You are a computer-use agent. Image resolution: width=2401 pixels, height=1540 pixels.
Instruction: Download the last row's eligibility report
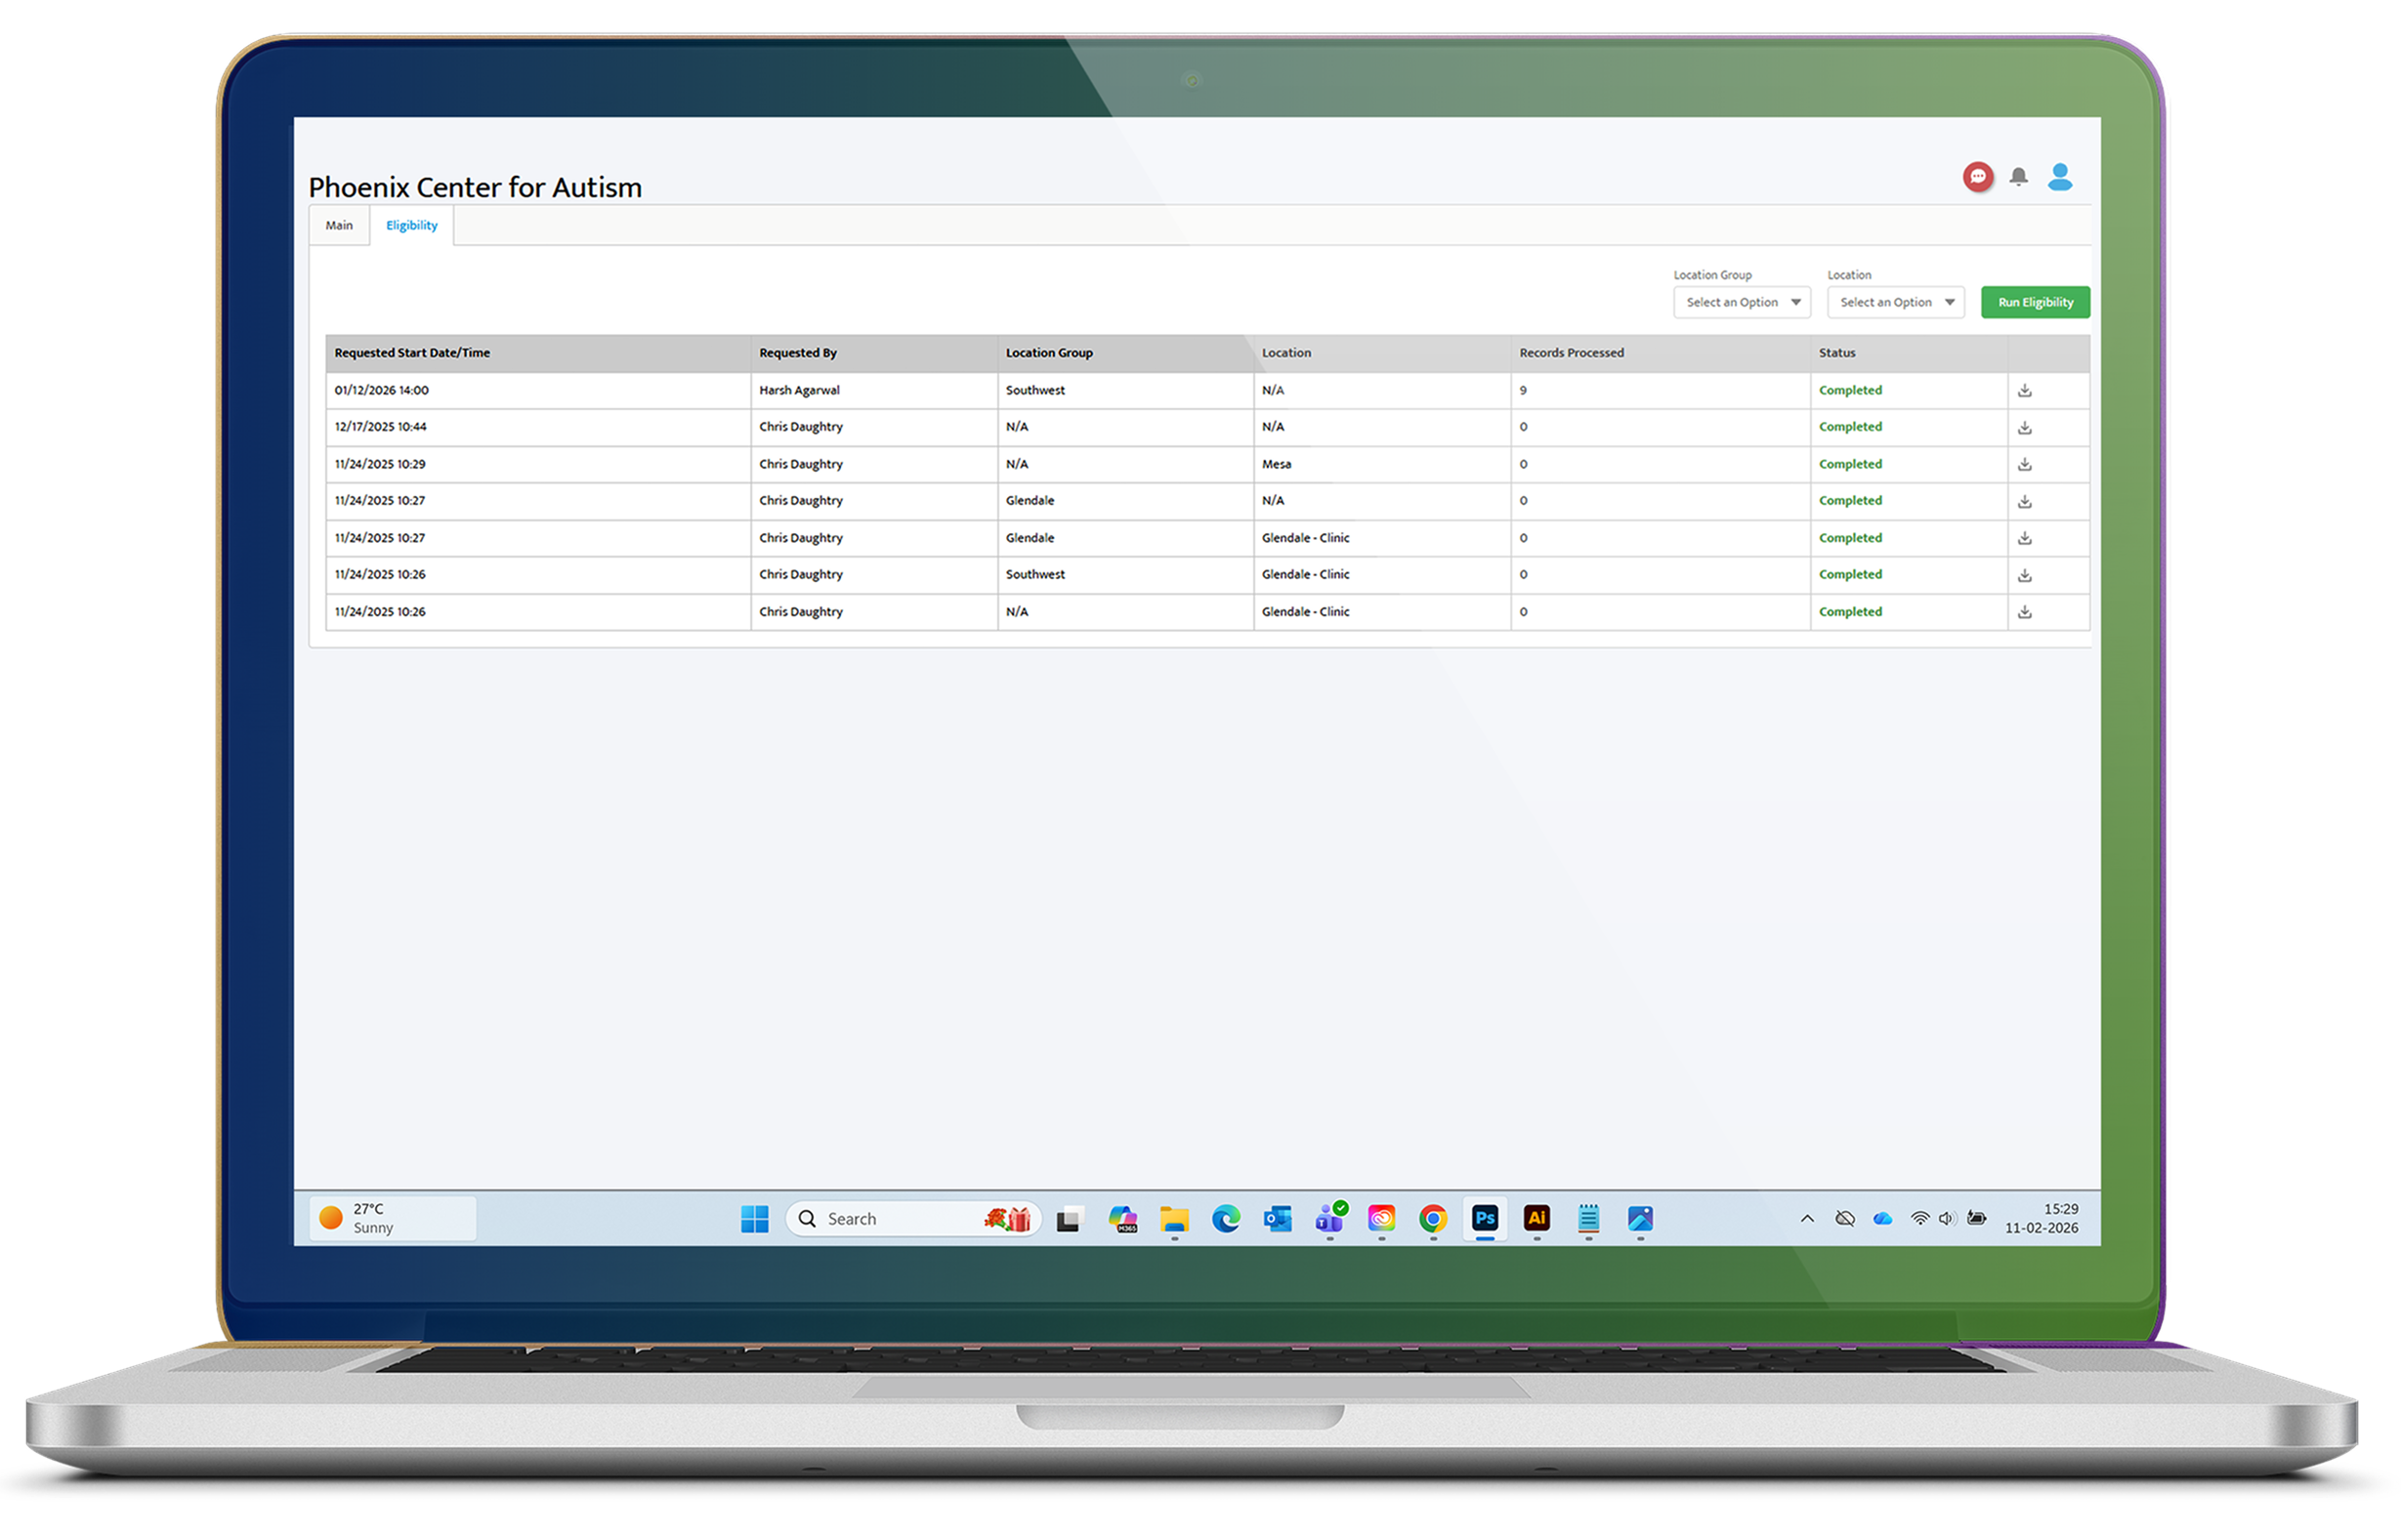tap(2024, 612)
